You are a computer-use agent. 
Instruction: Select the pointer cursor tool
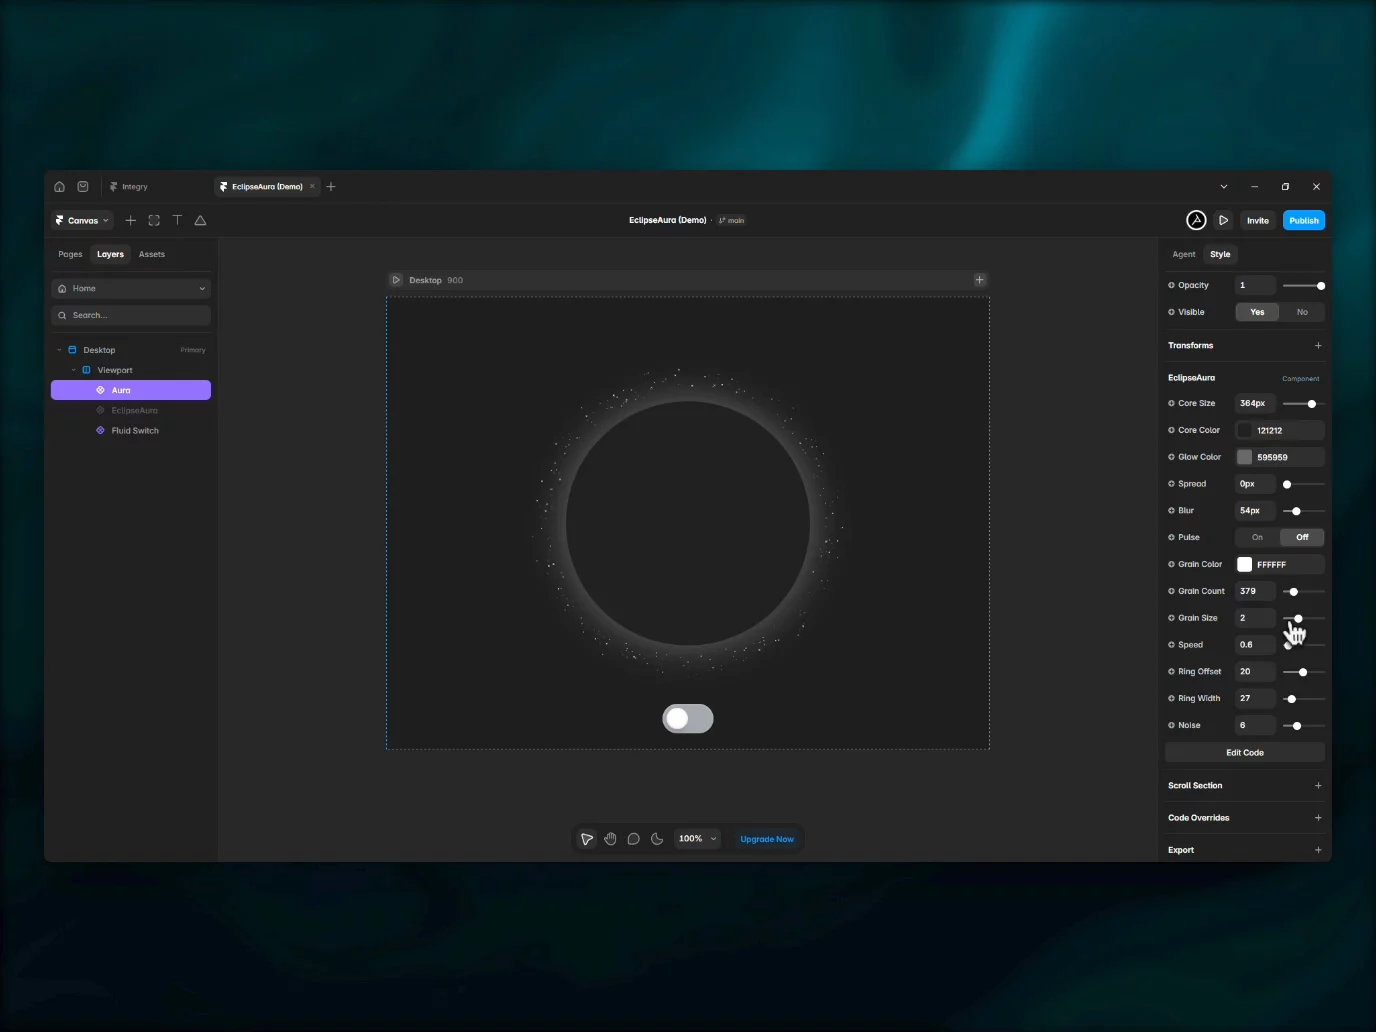tap(587, 839)
